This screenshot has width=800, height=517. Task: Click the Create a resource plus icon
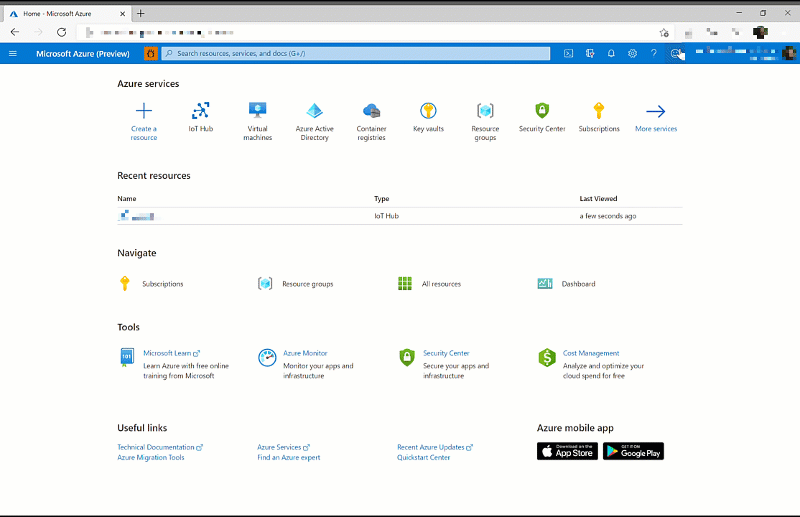click(x=144, y=111)
